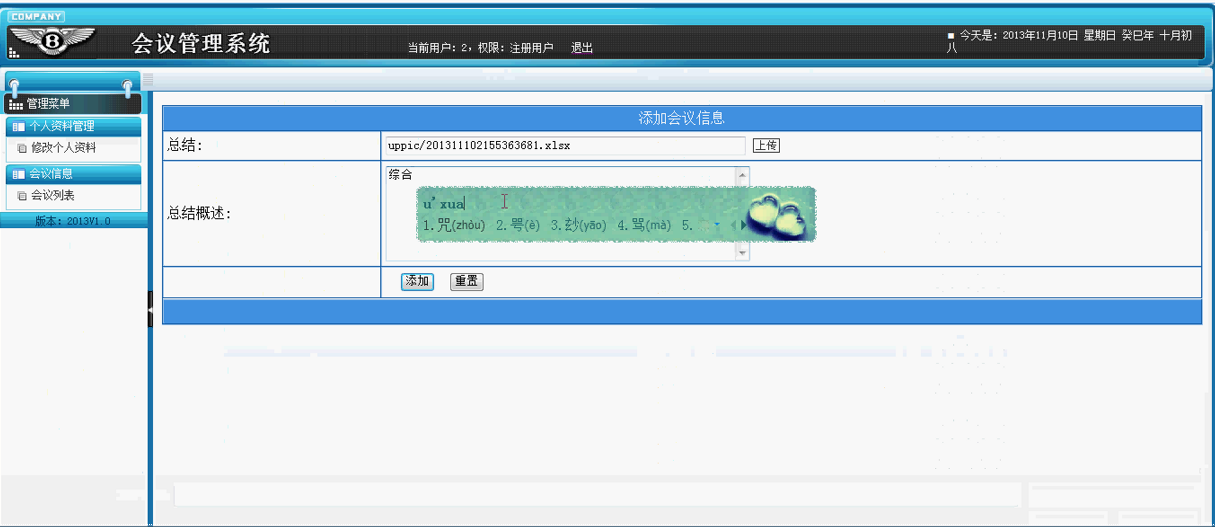Click the textarea scrollbar down arrow
Screen dimensions: 1215x527
tap(742, 254)
